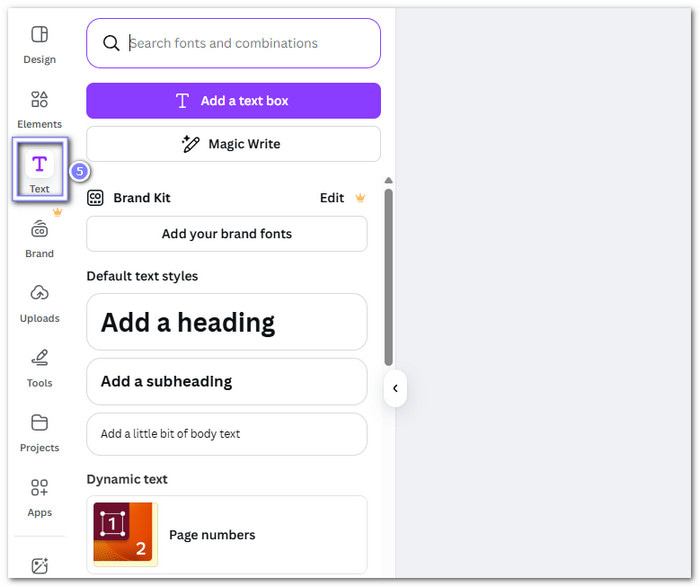Click the image generator icon at sidebar bottom

(x=39, y=566)
